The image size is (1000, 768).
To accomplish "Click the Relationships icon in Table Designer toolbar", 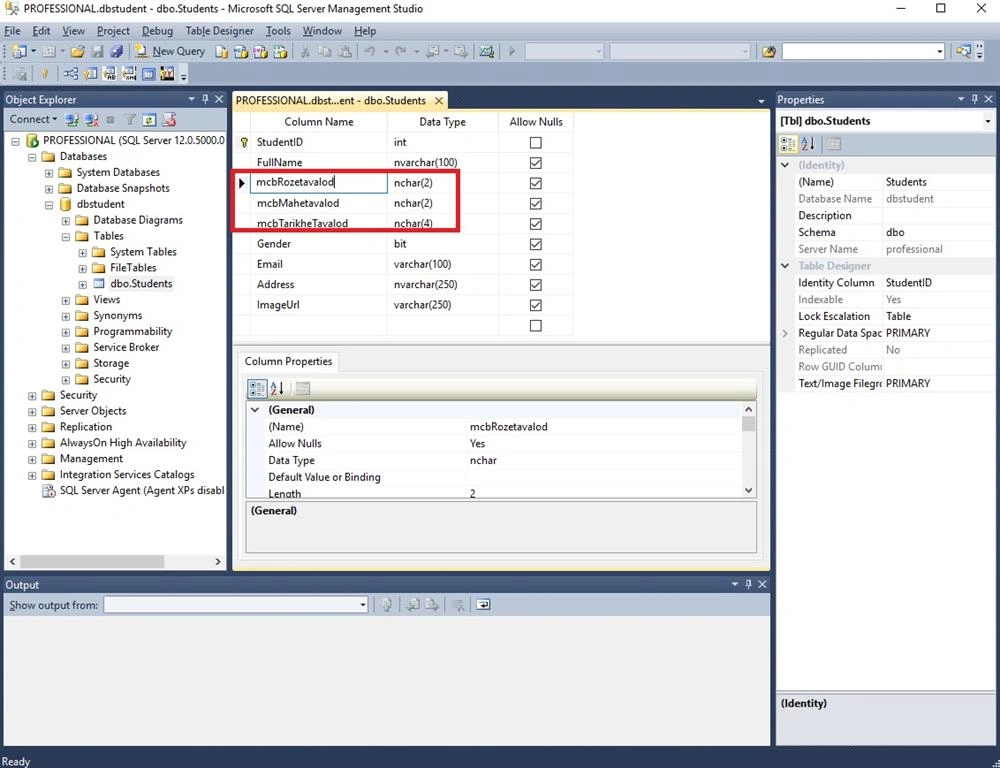I will pyautogui.click(x=70, y=74).
